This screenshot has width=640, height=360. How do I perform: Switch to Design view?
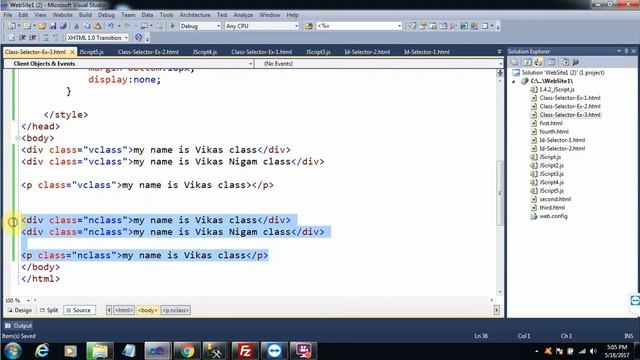[20, 310]
